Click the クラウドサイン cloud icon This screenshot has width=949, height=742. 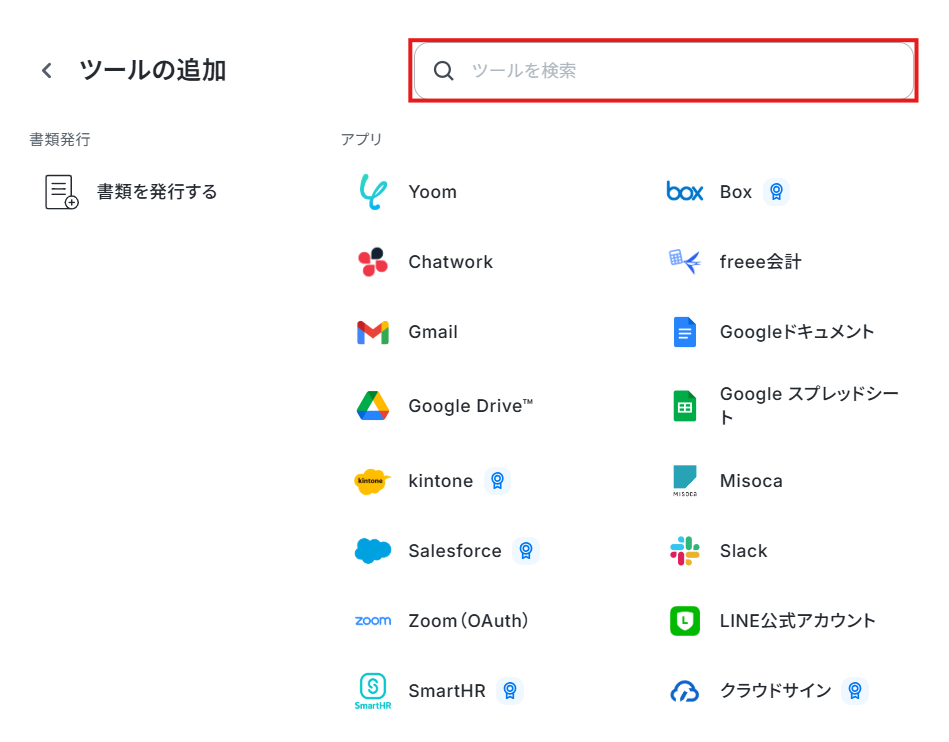(685, 691)
